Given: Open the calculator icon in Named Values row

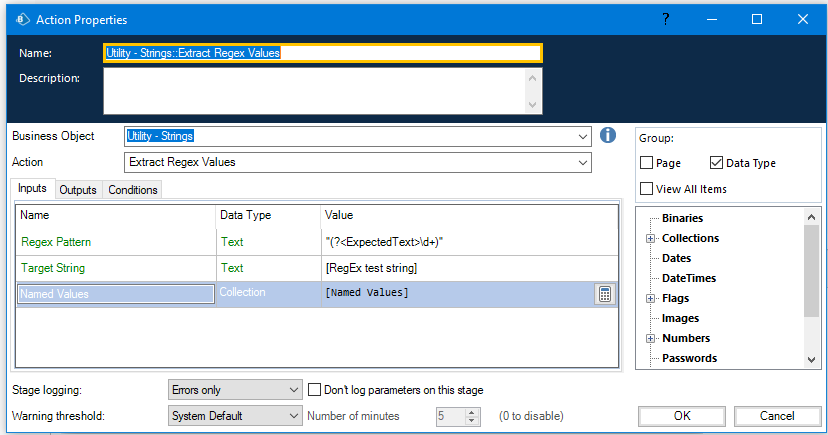Looking at the screenshot, I should pyautogui.click(x=604, y=293).
